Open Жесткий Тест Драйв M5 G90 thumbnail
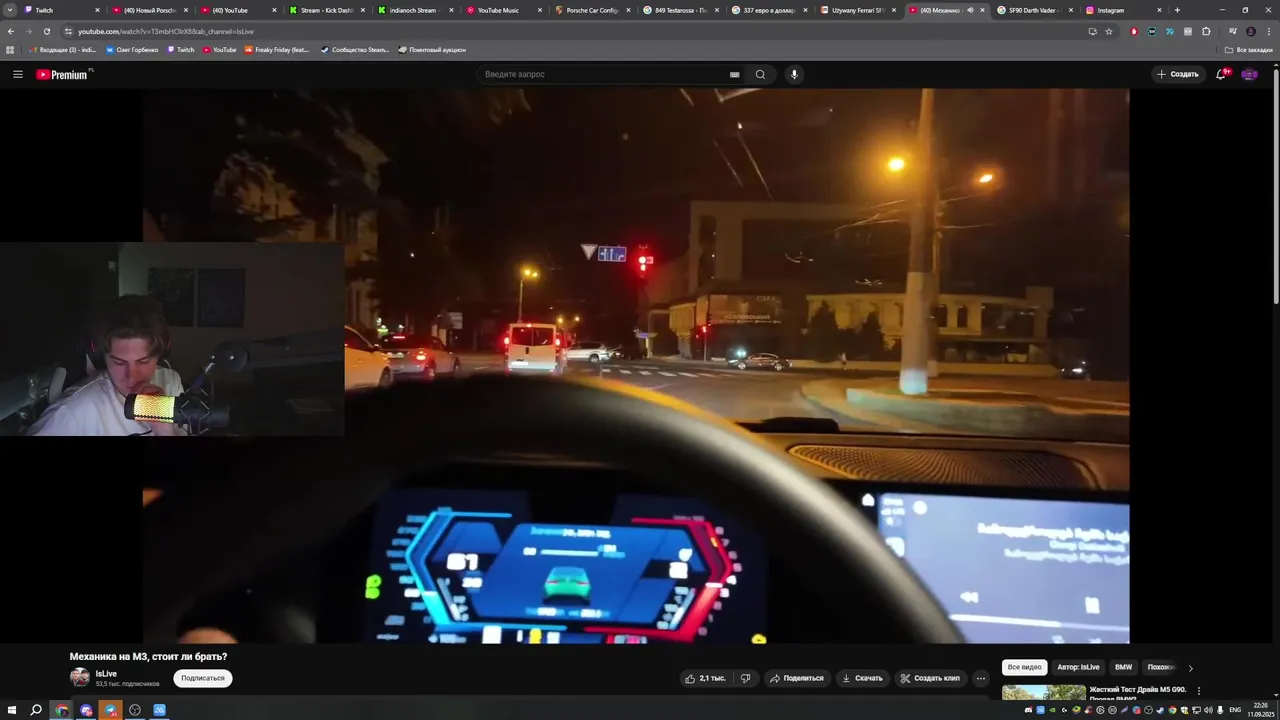This screenshot has height=720, width=1280. (1044, 692)
